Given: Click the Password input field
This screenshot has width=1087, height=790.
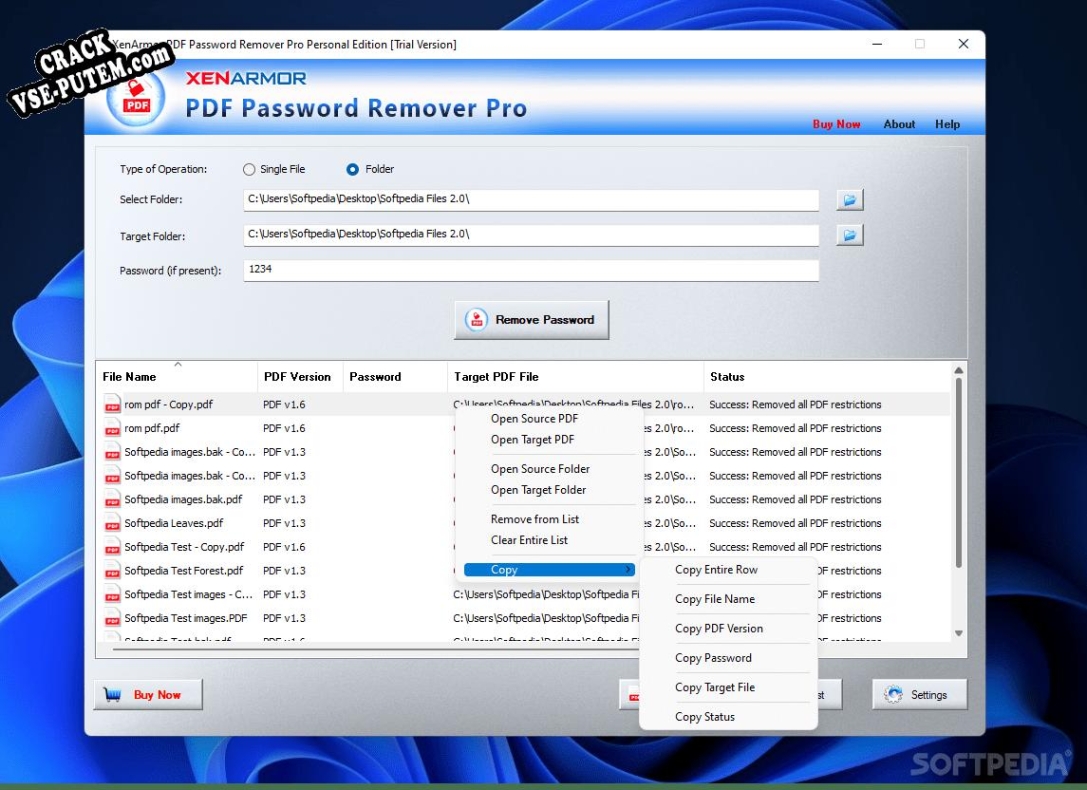Looking at the screenshot, I should [x=530, y=270].
